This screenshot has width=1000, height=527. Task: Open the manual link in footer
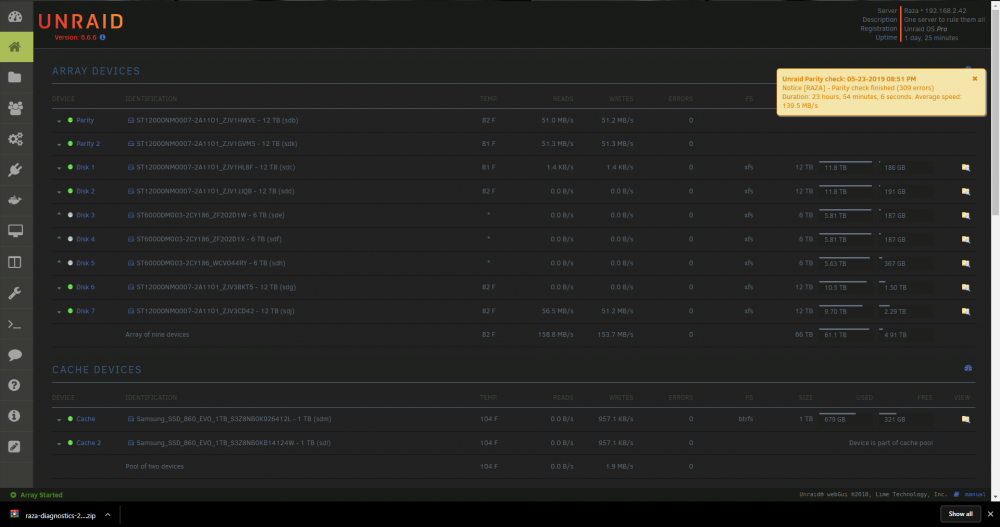pos(974,494)
